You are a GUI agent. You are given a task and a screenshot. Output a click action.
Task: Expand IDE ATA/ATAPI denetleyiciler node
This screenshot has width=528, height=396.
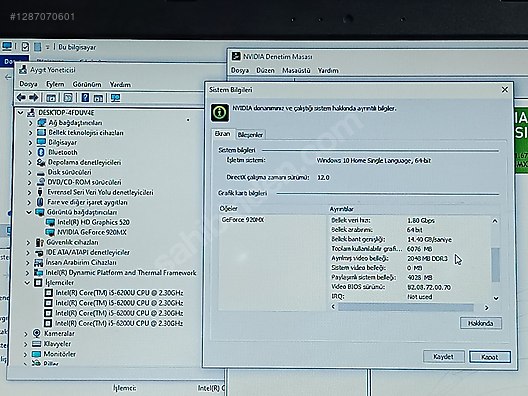29,253
